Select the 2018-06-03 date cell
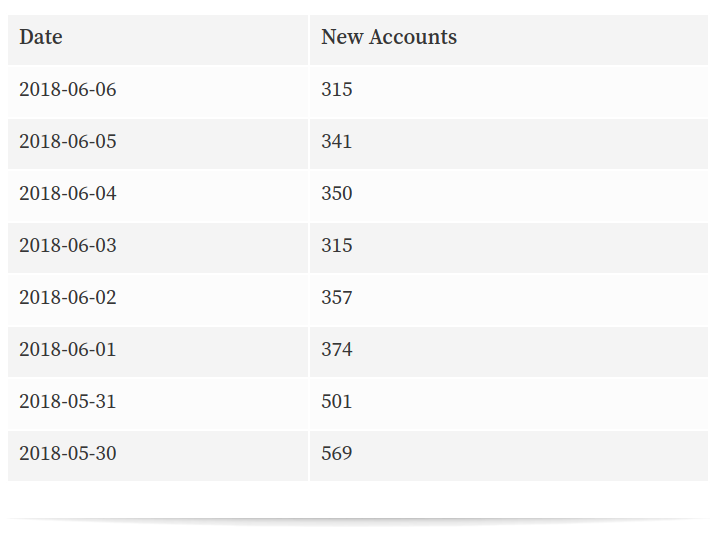The width and height of the screenshot is (717, 540). tap(158, 248)
